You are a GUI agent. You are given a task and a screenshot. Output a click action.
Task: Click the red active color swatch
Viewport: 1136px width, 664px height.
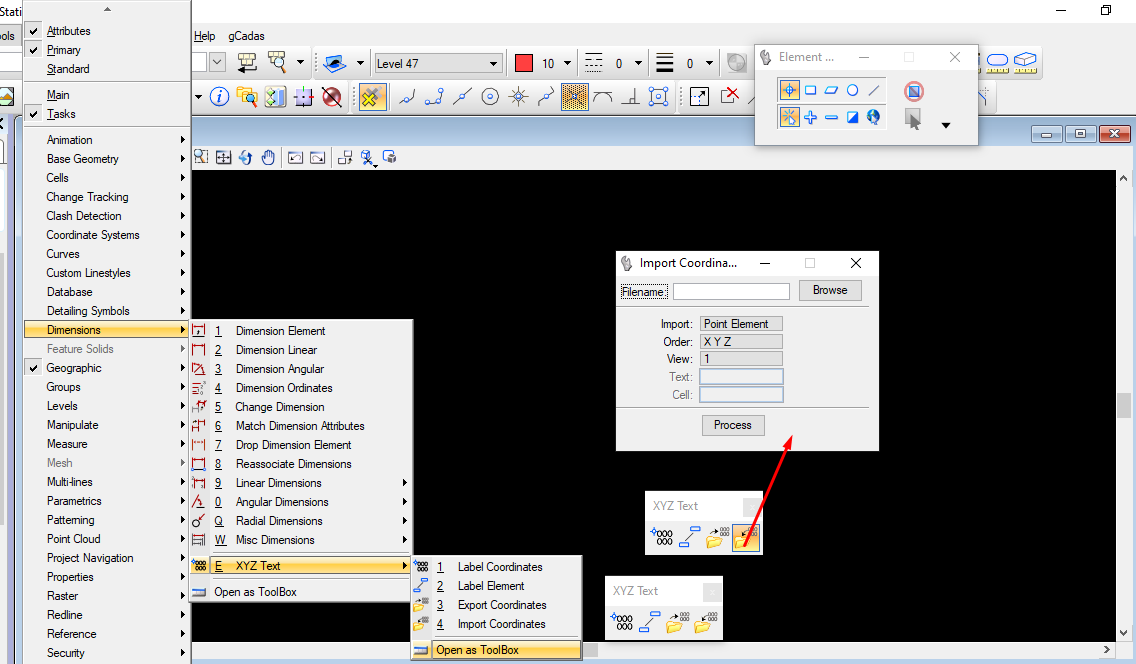(524, 64)
